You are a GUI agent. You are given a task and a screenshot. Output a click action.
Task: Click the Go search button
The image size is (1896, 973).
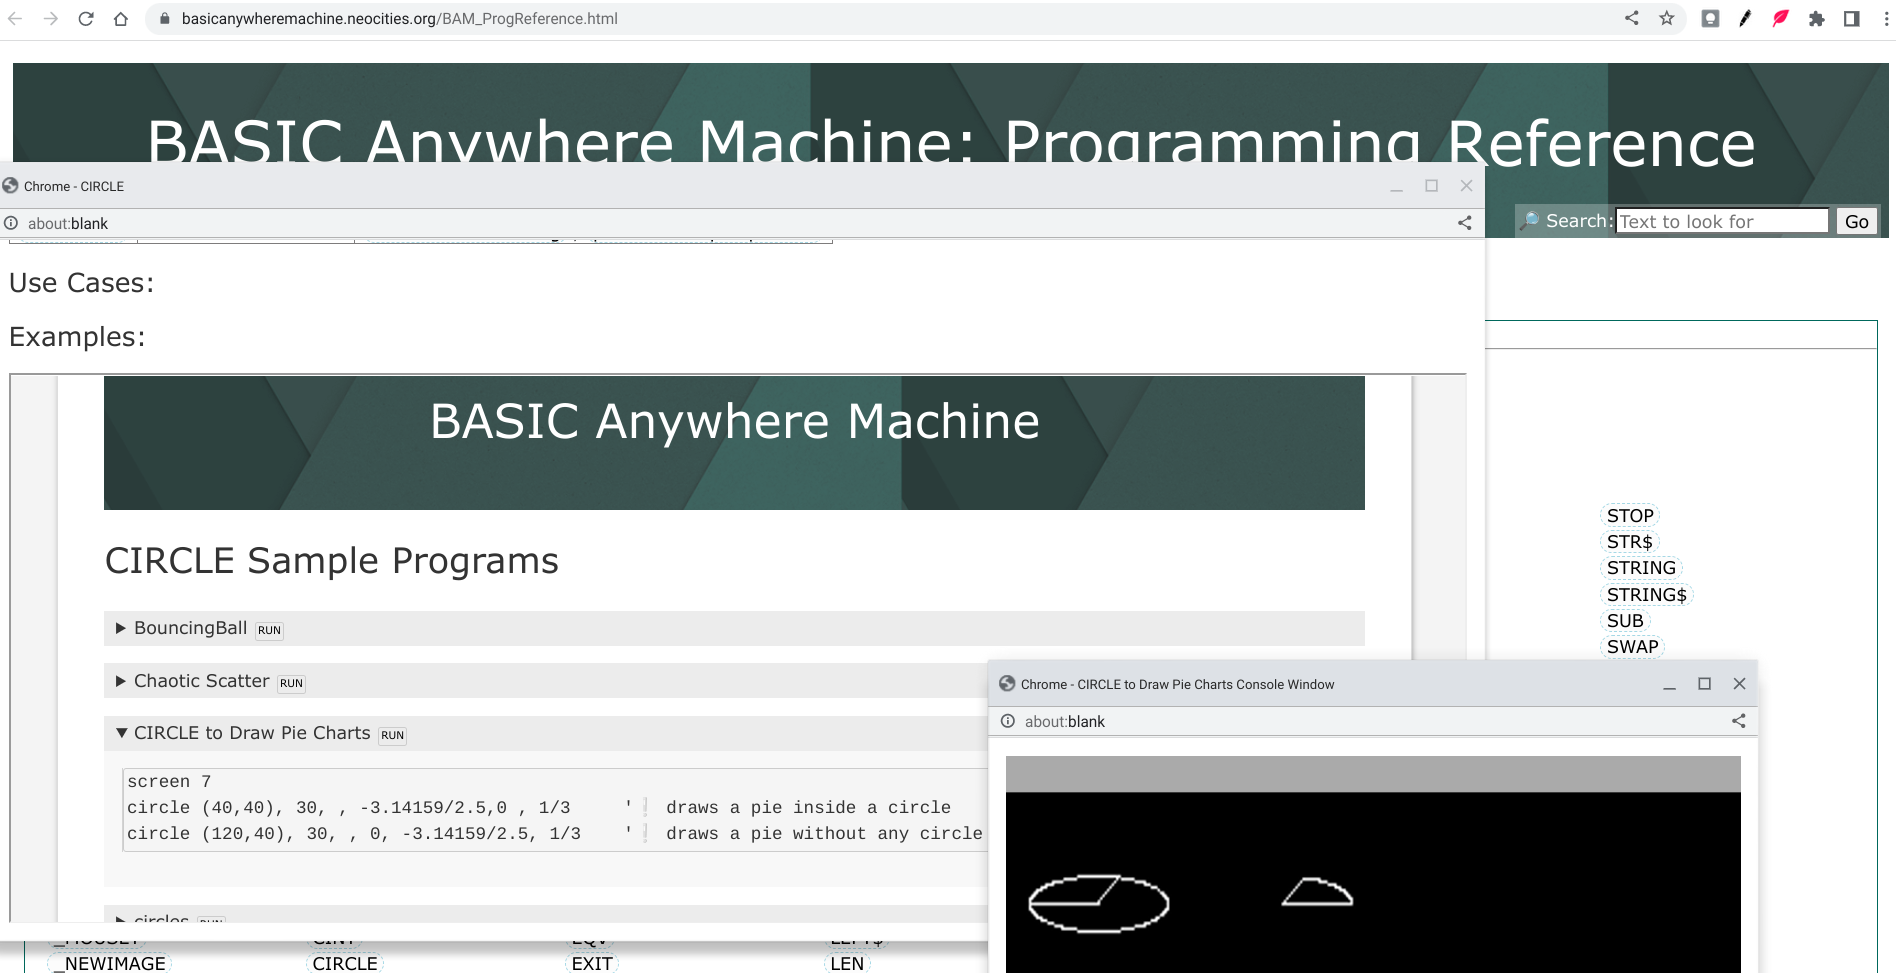click(x=1857, y=221)
